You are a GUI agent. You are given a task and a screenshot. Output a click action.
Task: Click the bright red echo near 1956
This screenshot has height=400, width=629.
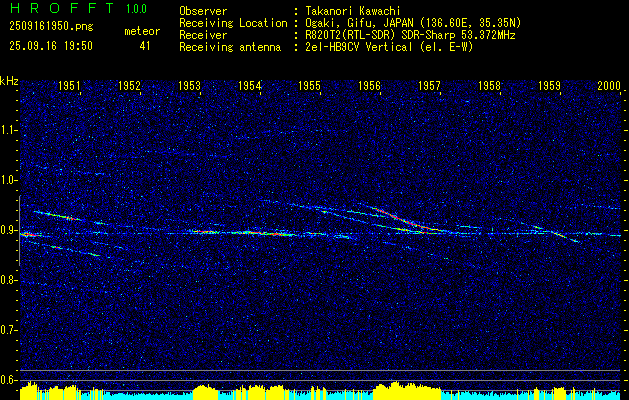pos(403,220)
